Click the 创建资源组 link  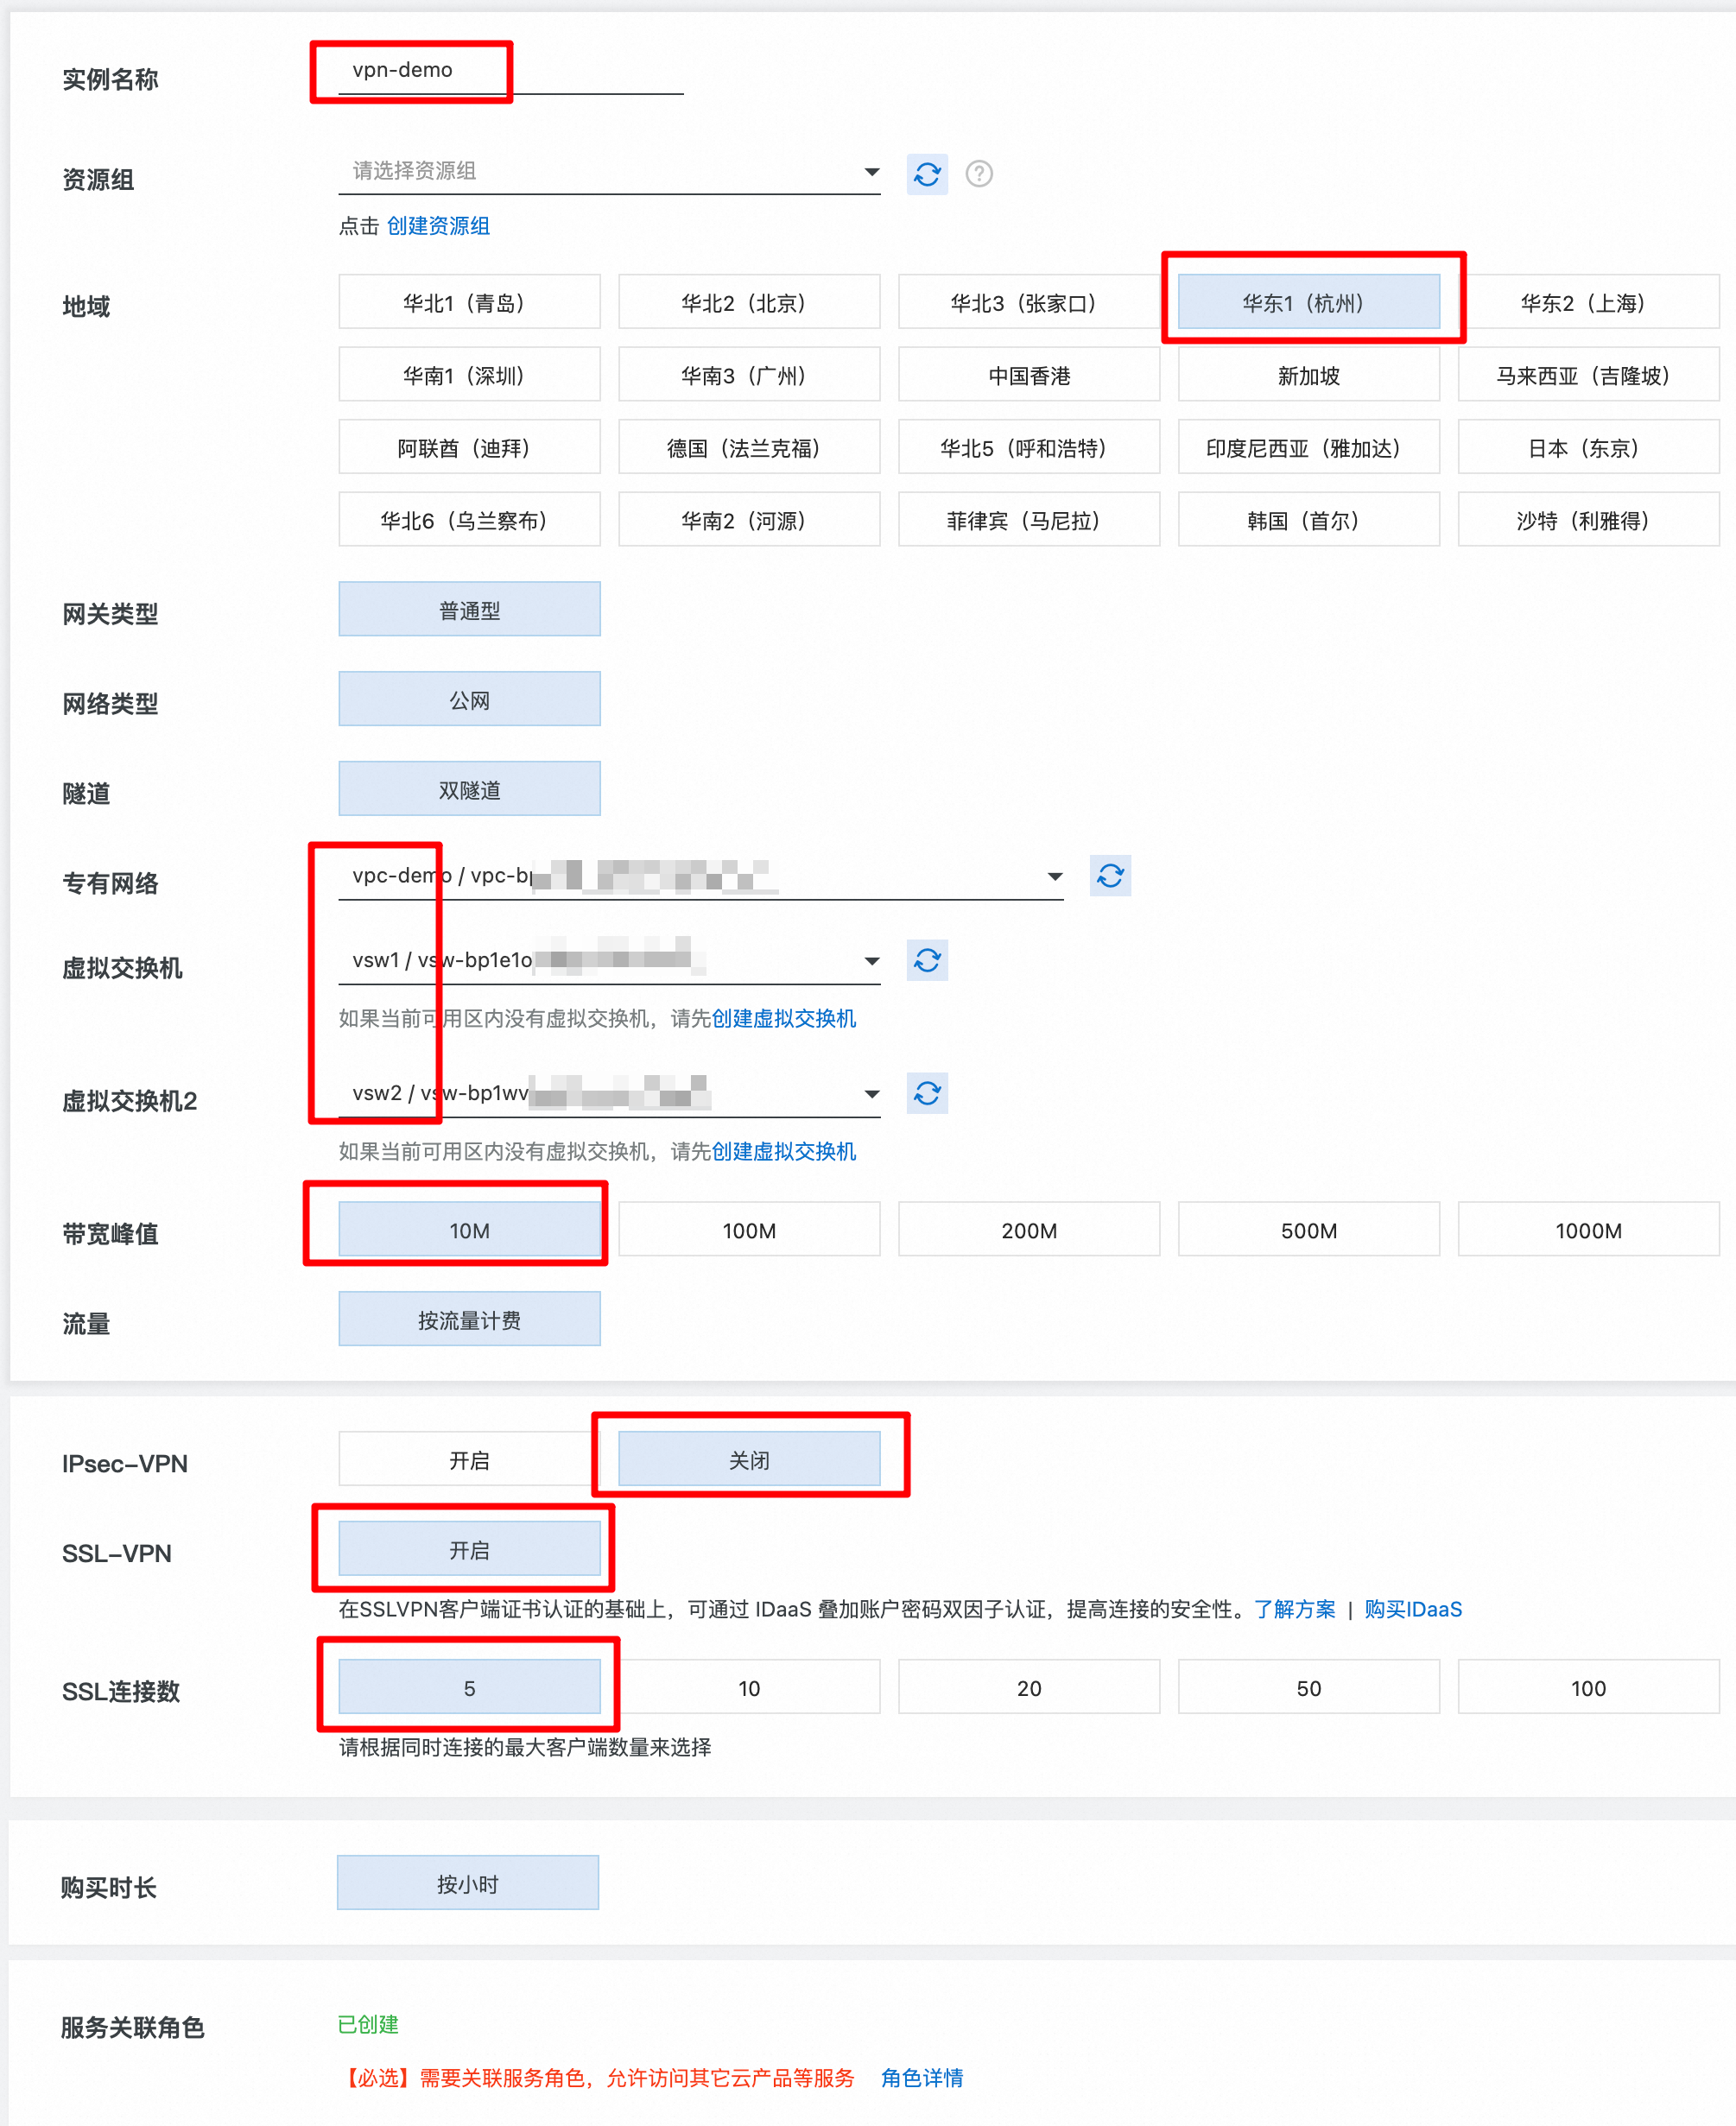point(438,226)
